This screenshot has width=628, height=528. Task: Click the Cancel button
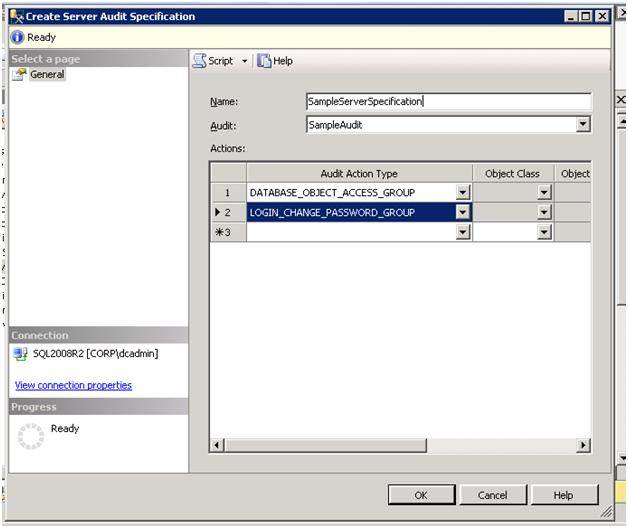click(493, 495)
